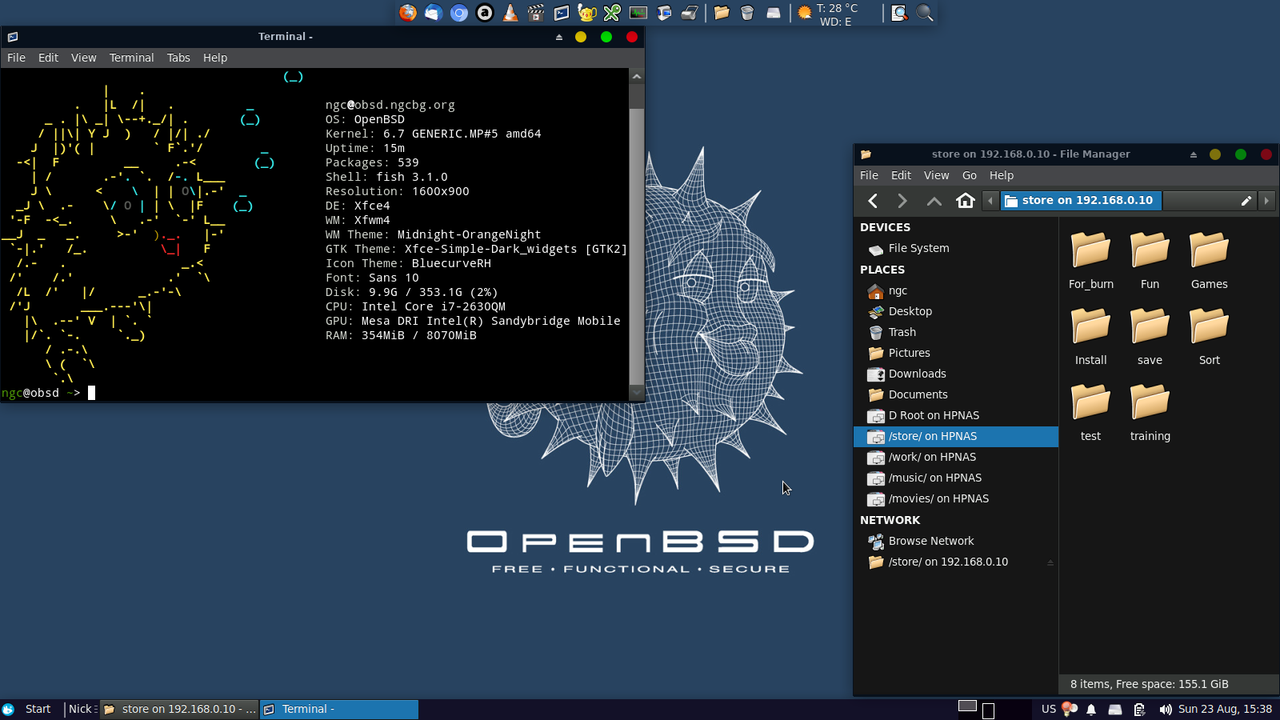
Task: Click terminal scrollbar up arrow
Action: point(636,75)
